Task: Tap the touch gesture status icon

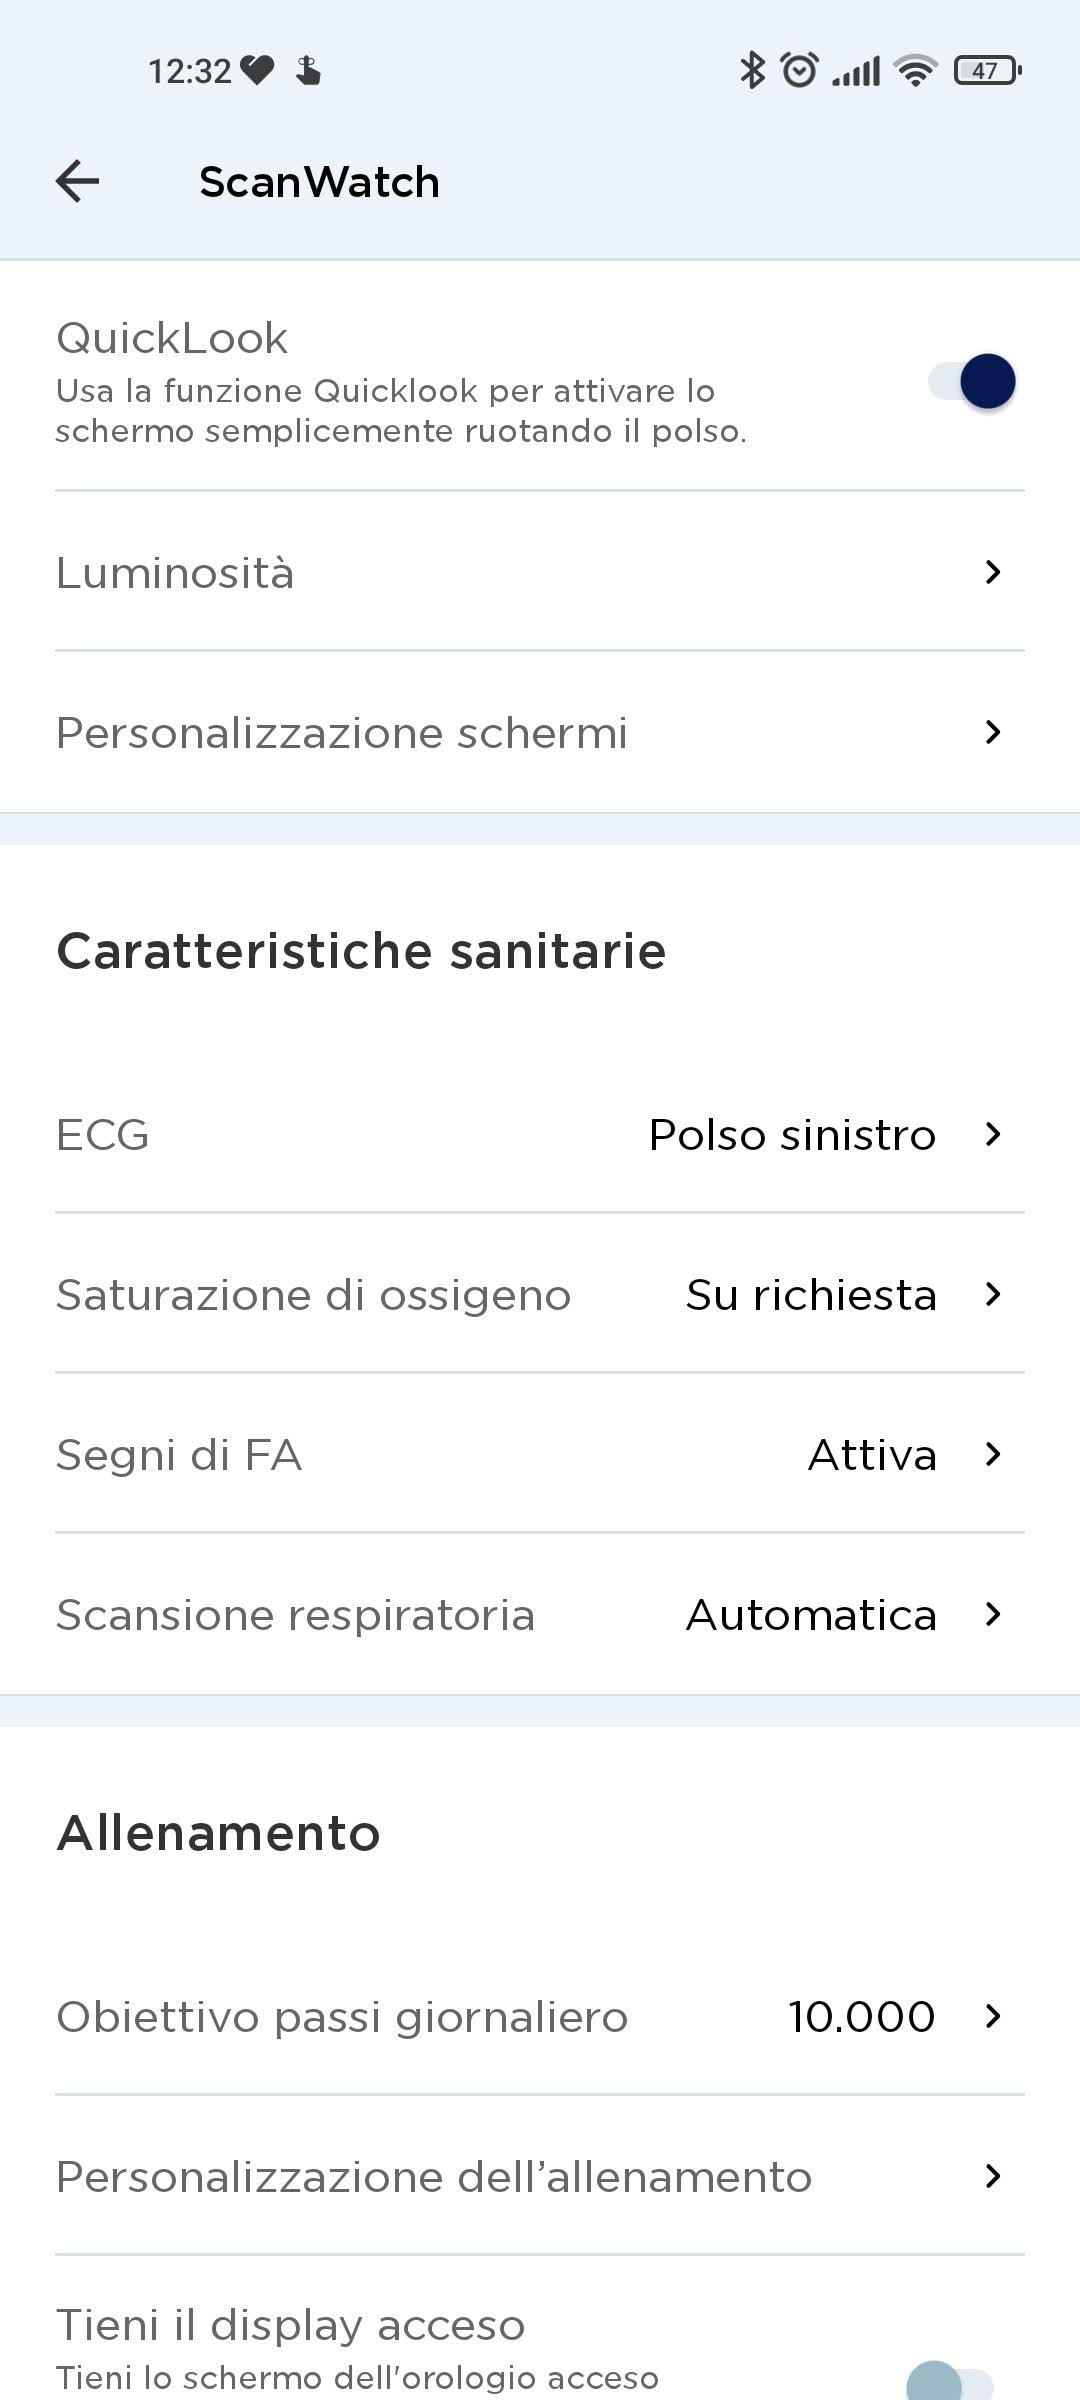Action: [308, 70]
